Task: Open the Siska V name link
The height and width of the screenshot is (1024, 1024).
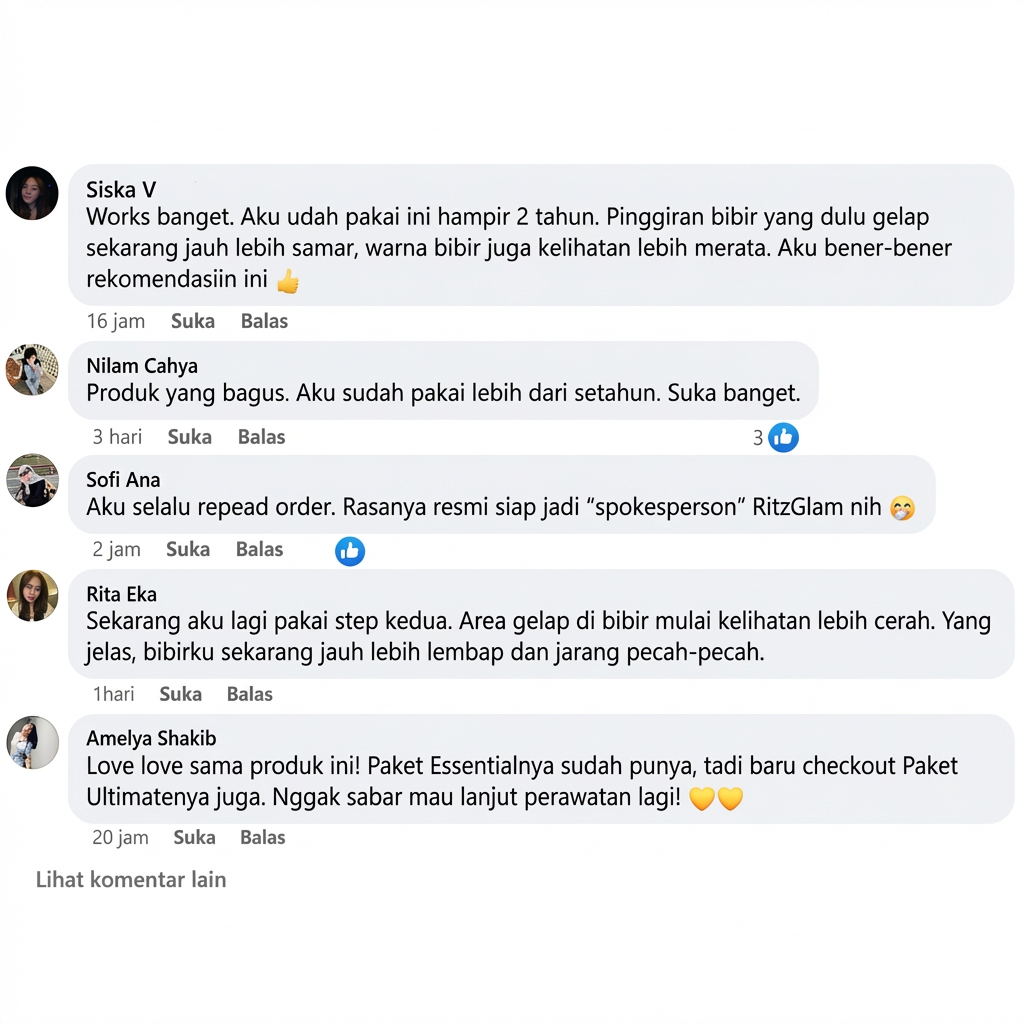Action: coord(121,189)
